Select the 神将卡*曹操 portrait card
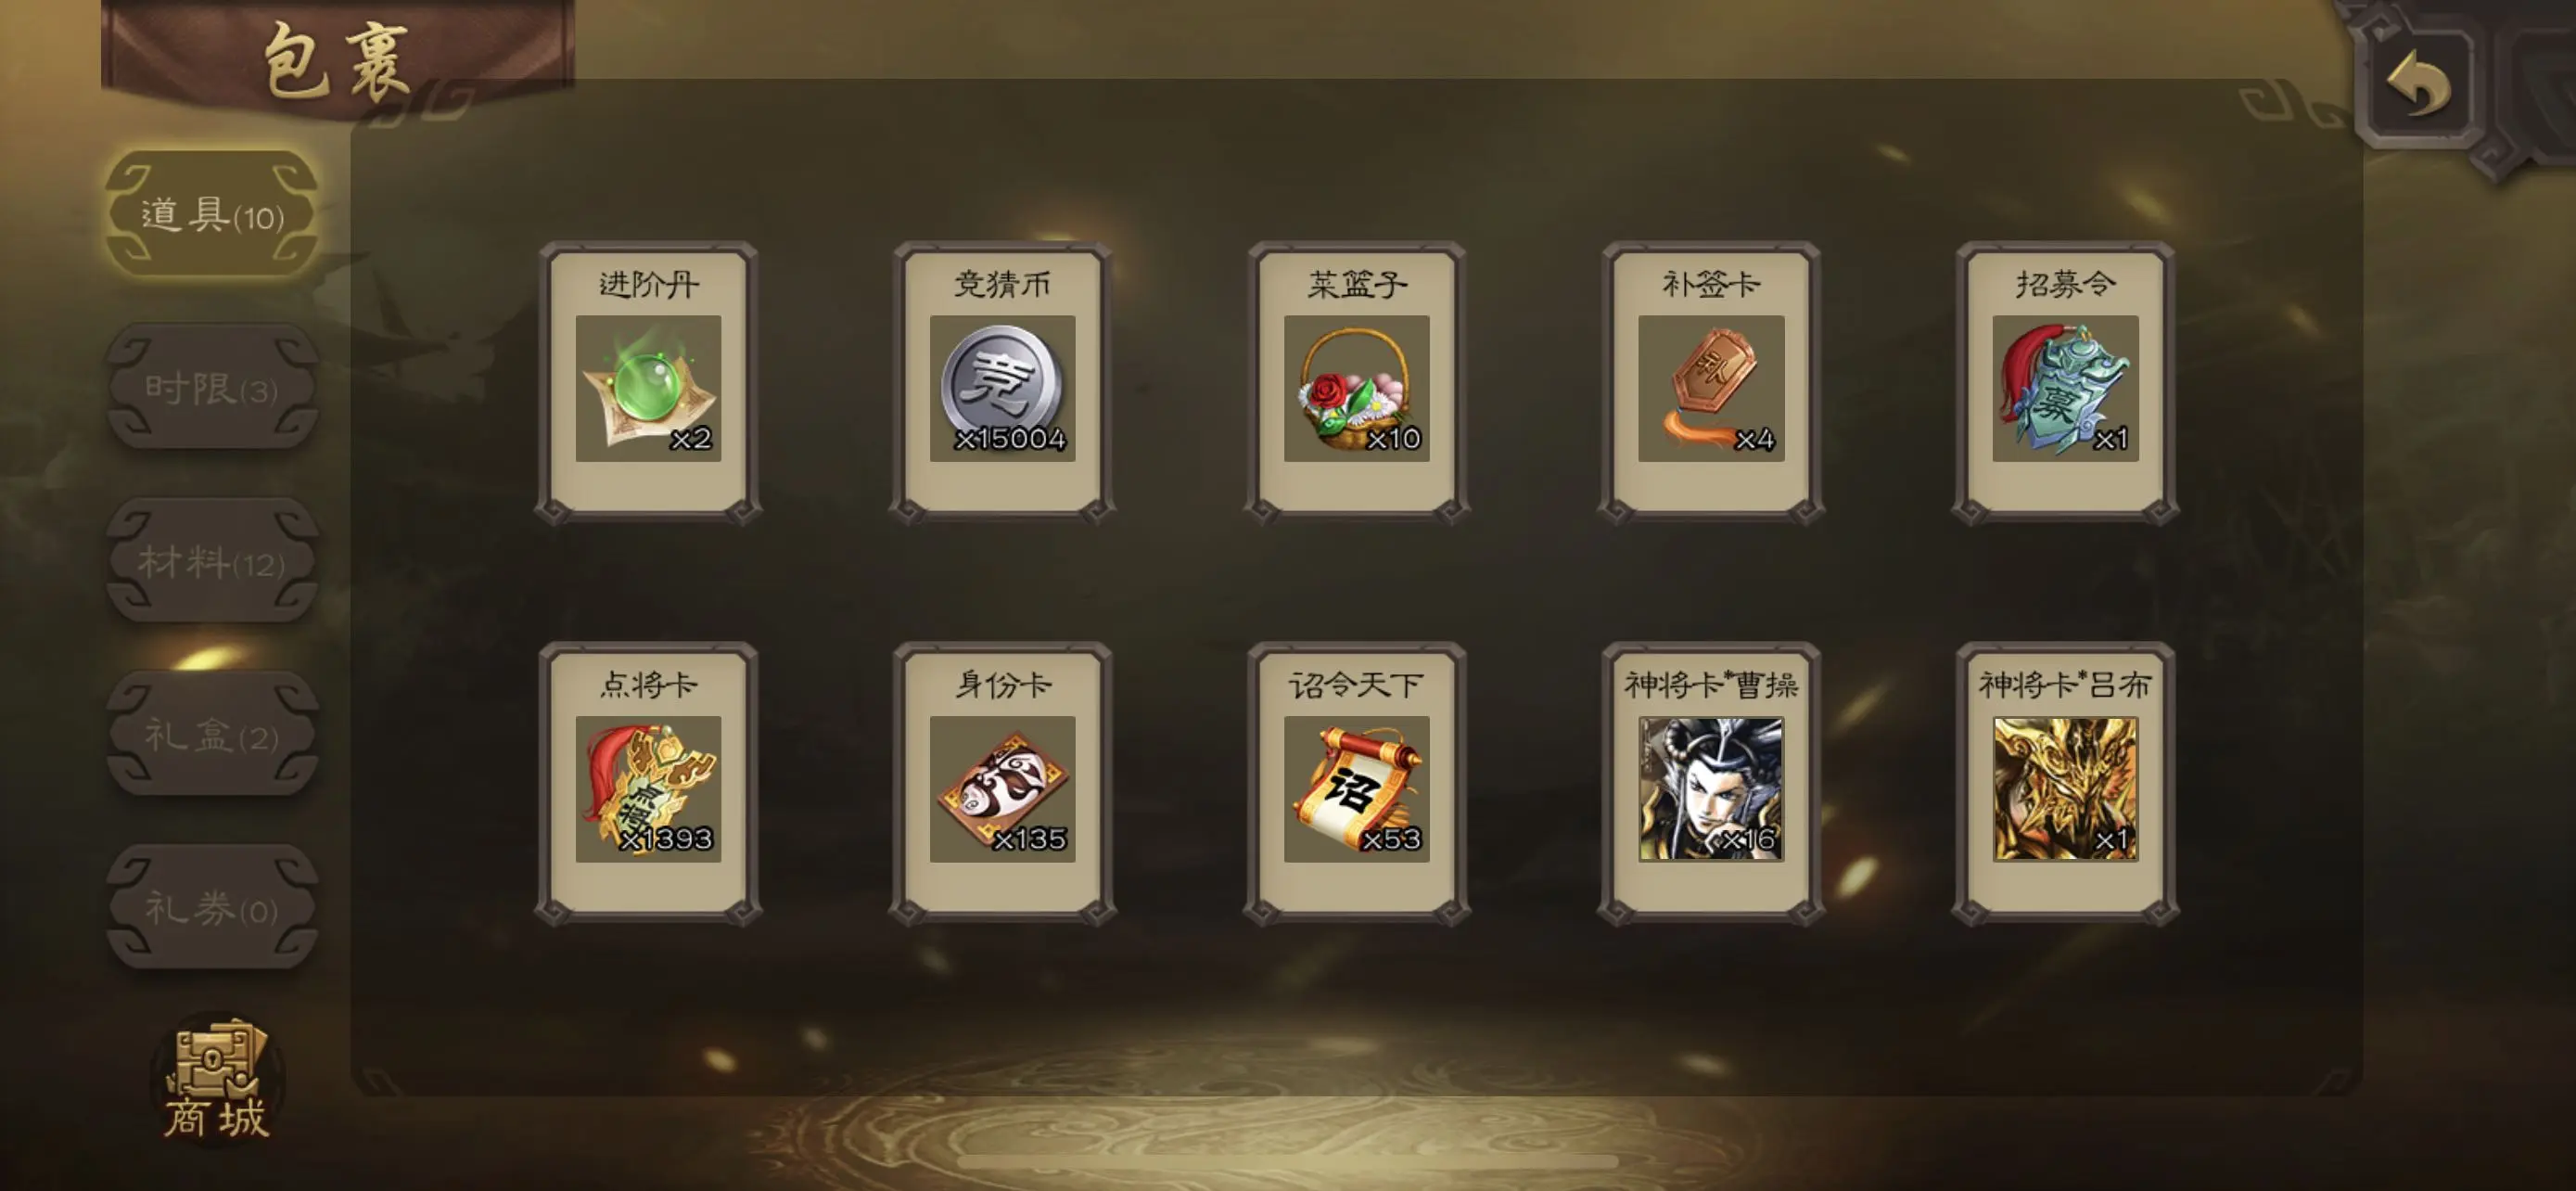Image resolution: width=2576 pixels, height=1191 pixels. pos(1711,788)
